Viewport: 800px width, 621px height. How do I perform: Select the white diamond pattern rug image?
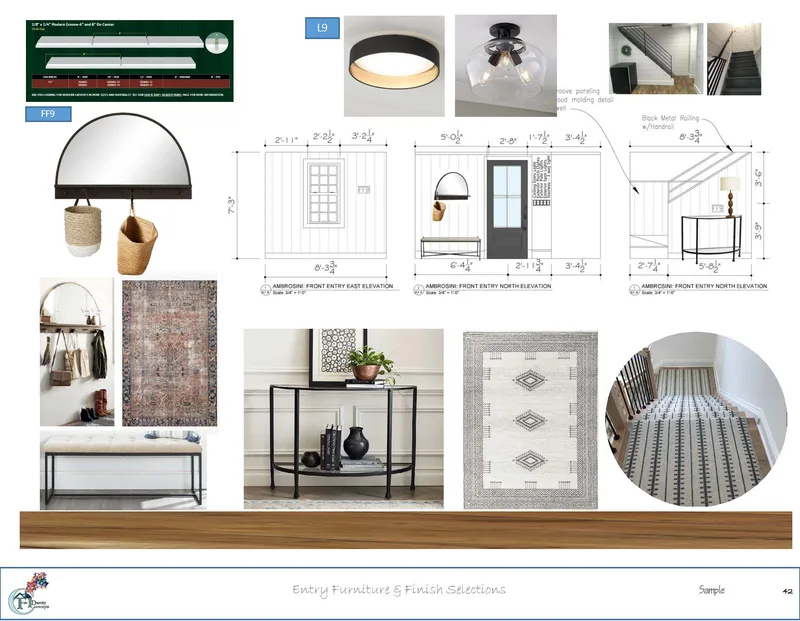(530, 420)
